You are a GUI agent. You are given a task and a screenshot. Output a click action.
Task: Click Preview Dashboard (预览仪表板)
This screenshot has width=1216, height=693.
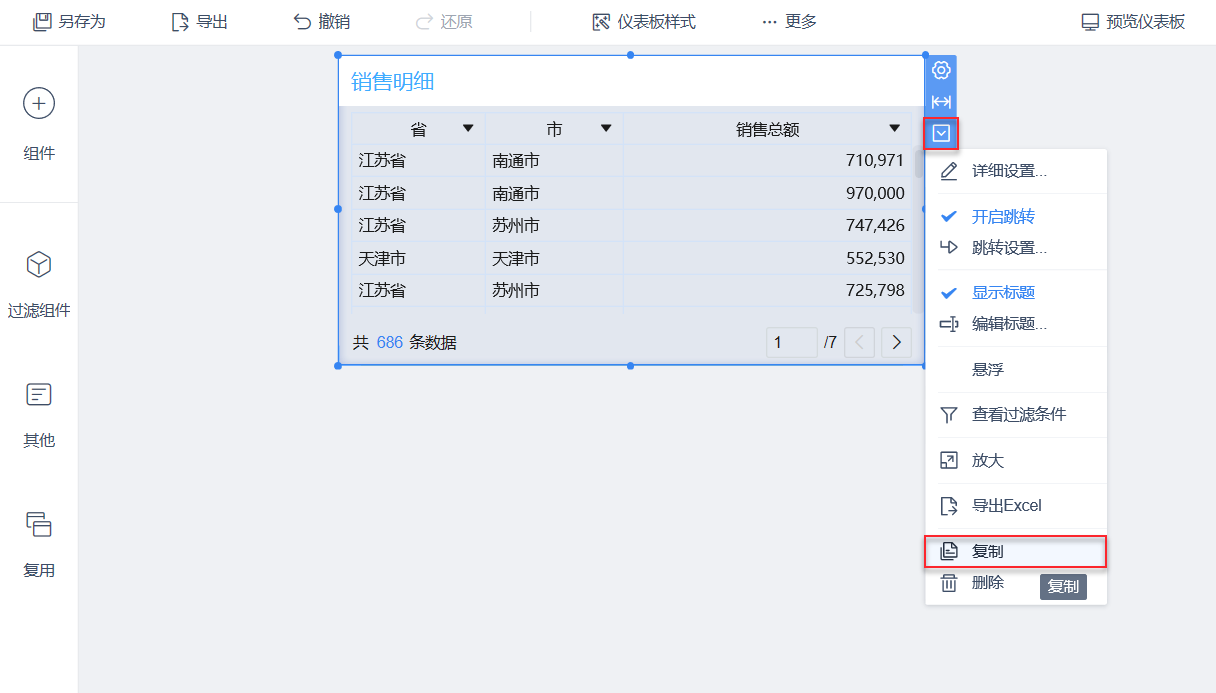point(1133,22)
